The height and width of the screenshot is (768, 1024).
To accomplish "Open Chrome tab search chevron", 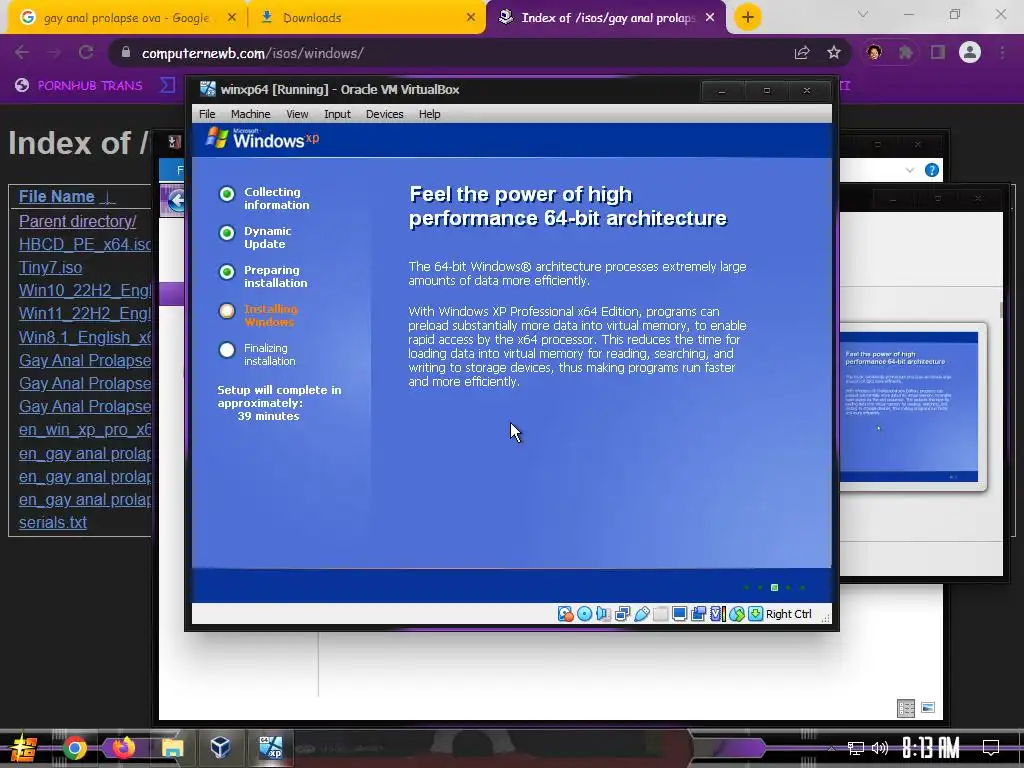I will 863,14.
